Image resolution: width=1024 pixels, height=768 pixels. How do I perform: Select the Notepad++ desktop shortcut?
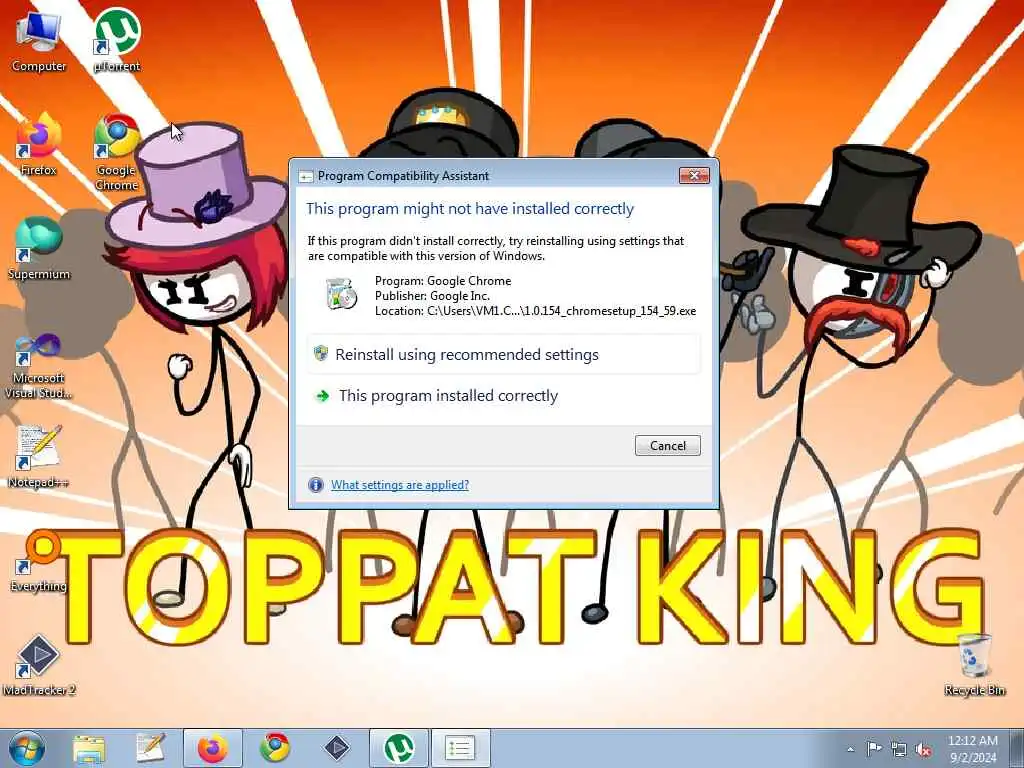[39, 456]
